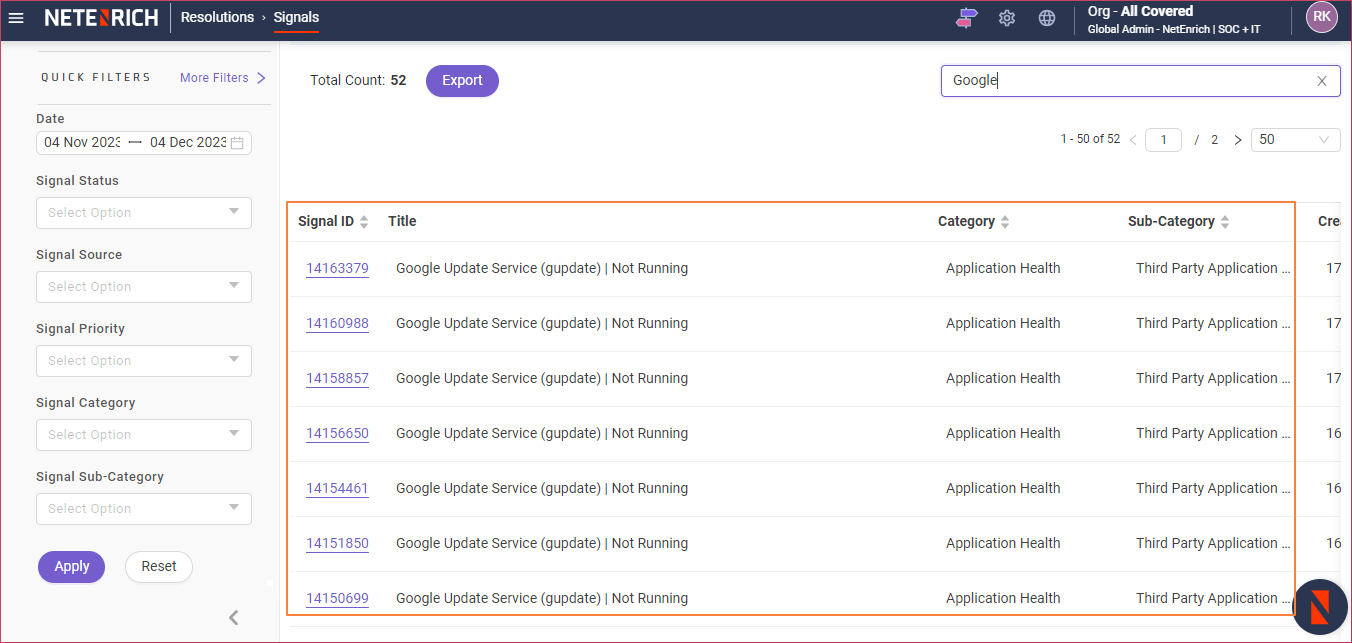
Task: Open the Signal Sub-Category dropdown
Action: tap(144, 509)
